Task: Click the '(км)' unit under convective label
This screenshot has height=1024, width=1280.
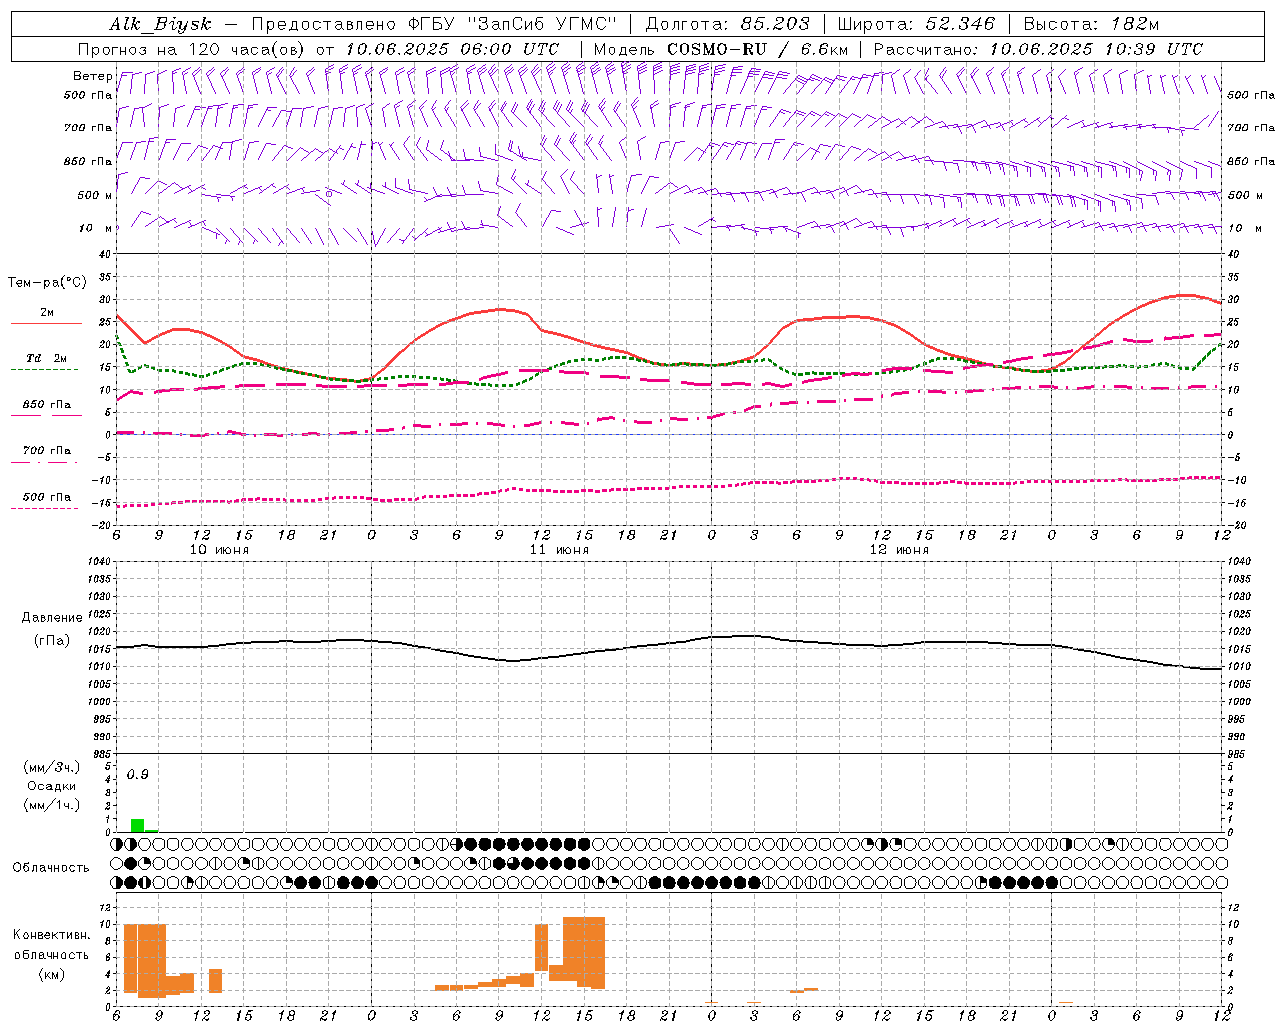Action: click(x=51, y=974)
